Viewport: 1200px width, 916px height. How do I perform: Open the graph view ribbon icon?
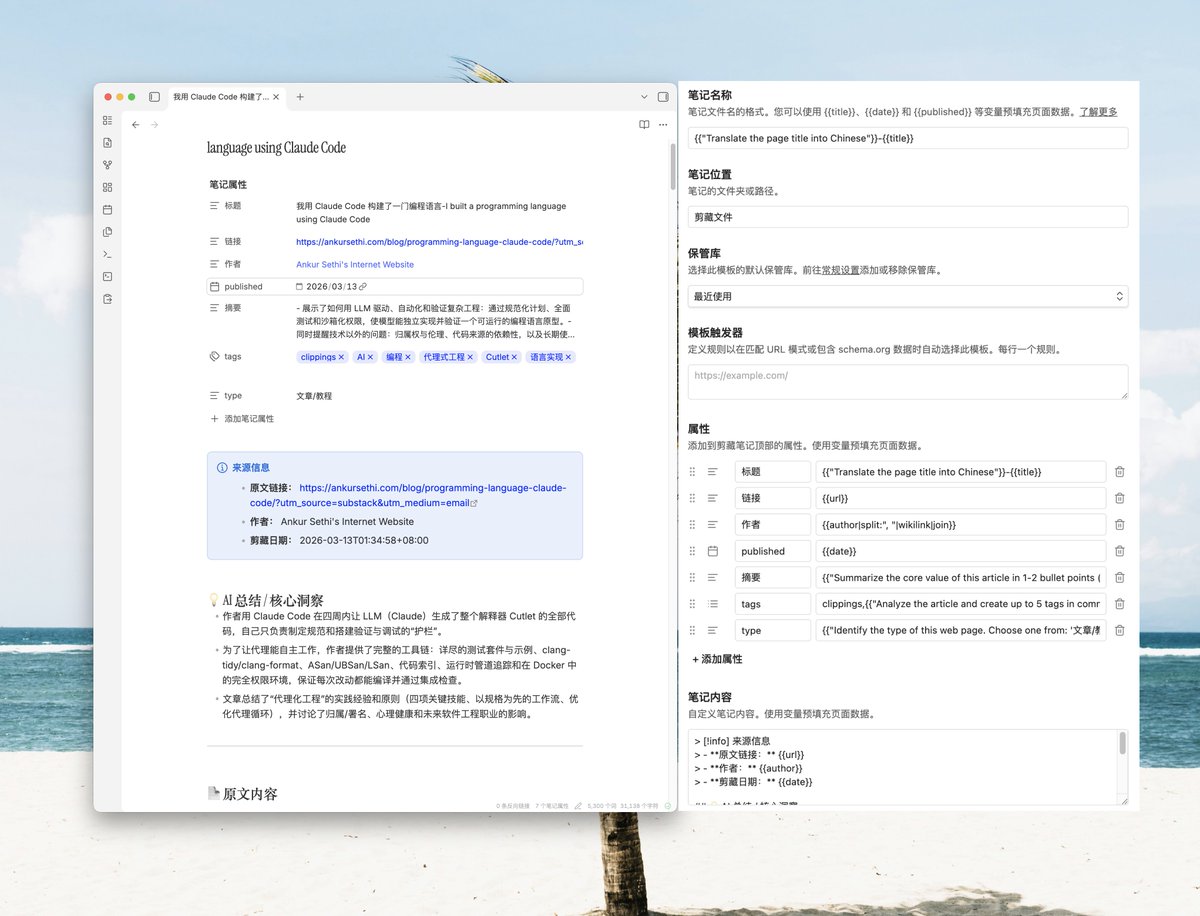(107, 165)
